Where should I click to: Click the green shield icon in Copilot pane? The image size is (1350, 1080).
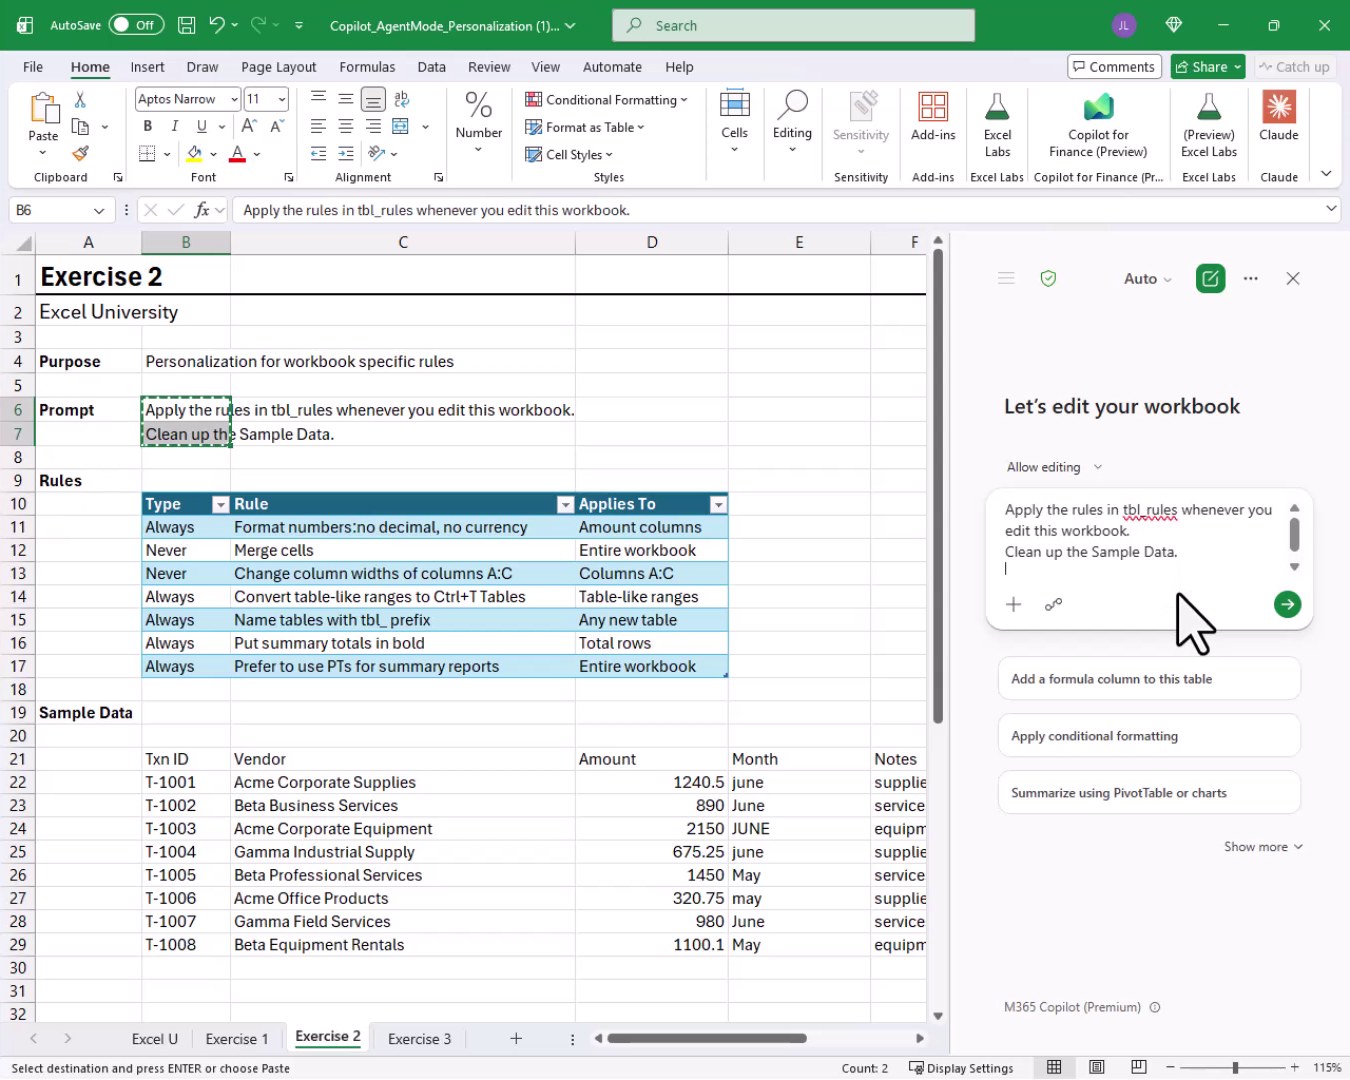1048,278
